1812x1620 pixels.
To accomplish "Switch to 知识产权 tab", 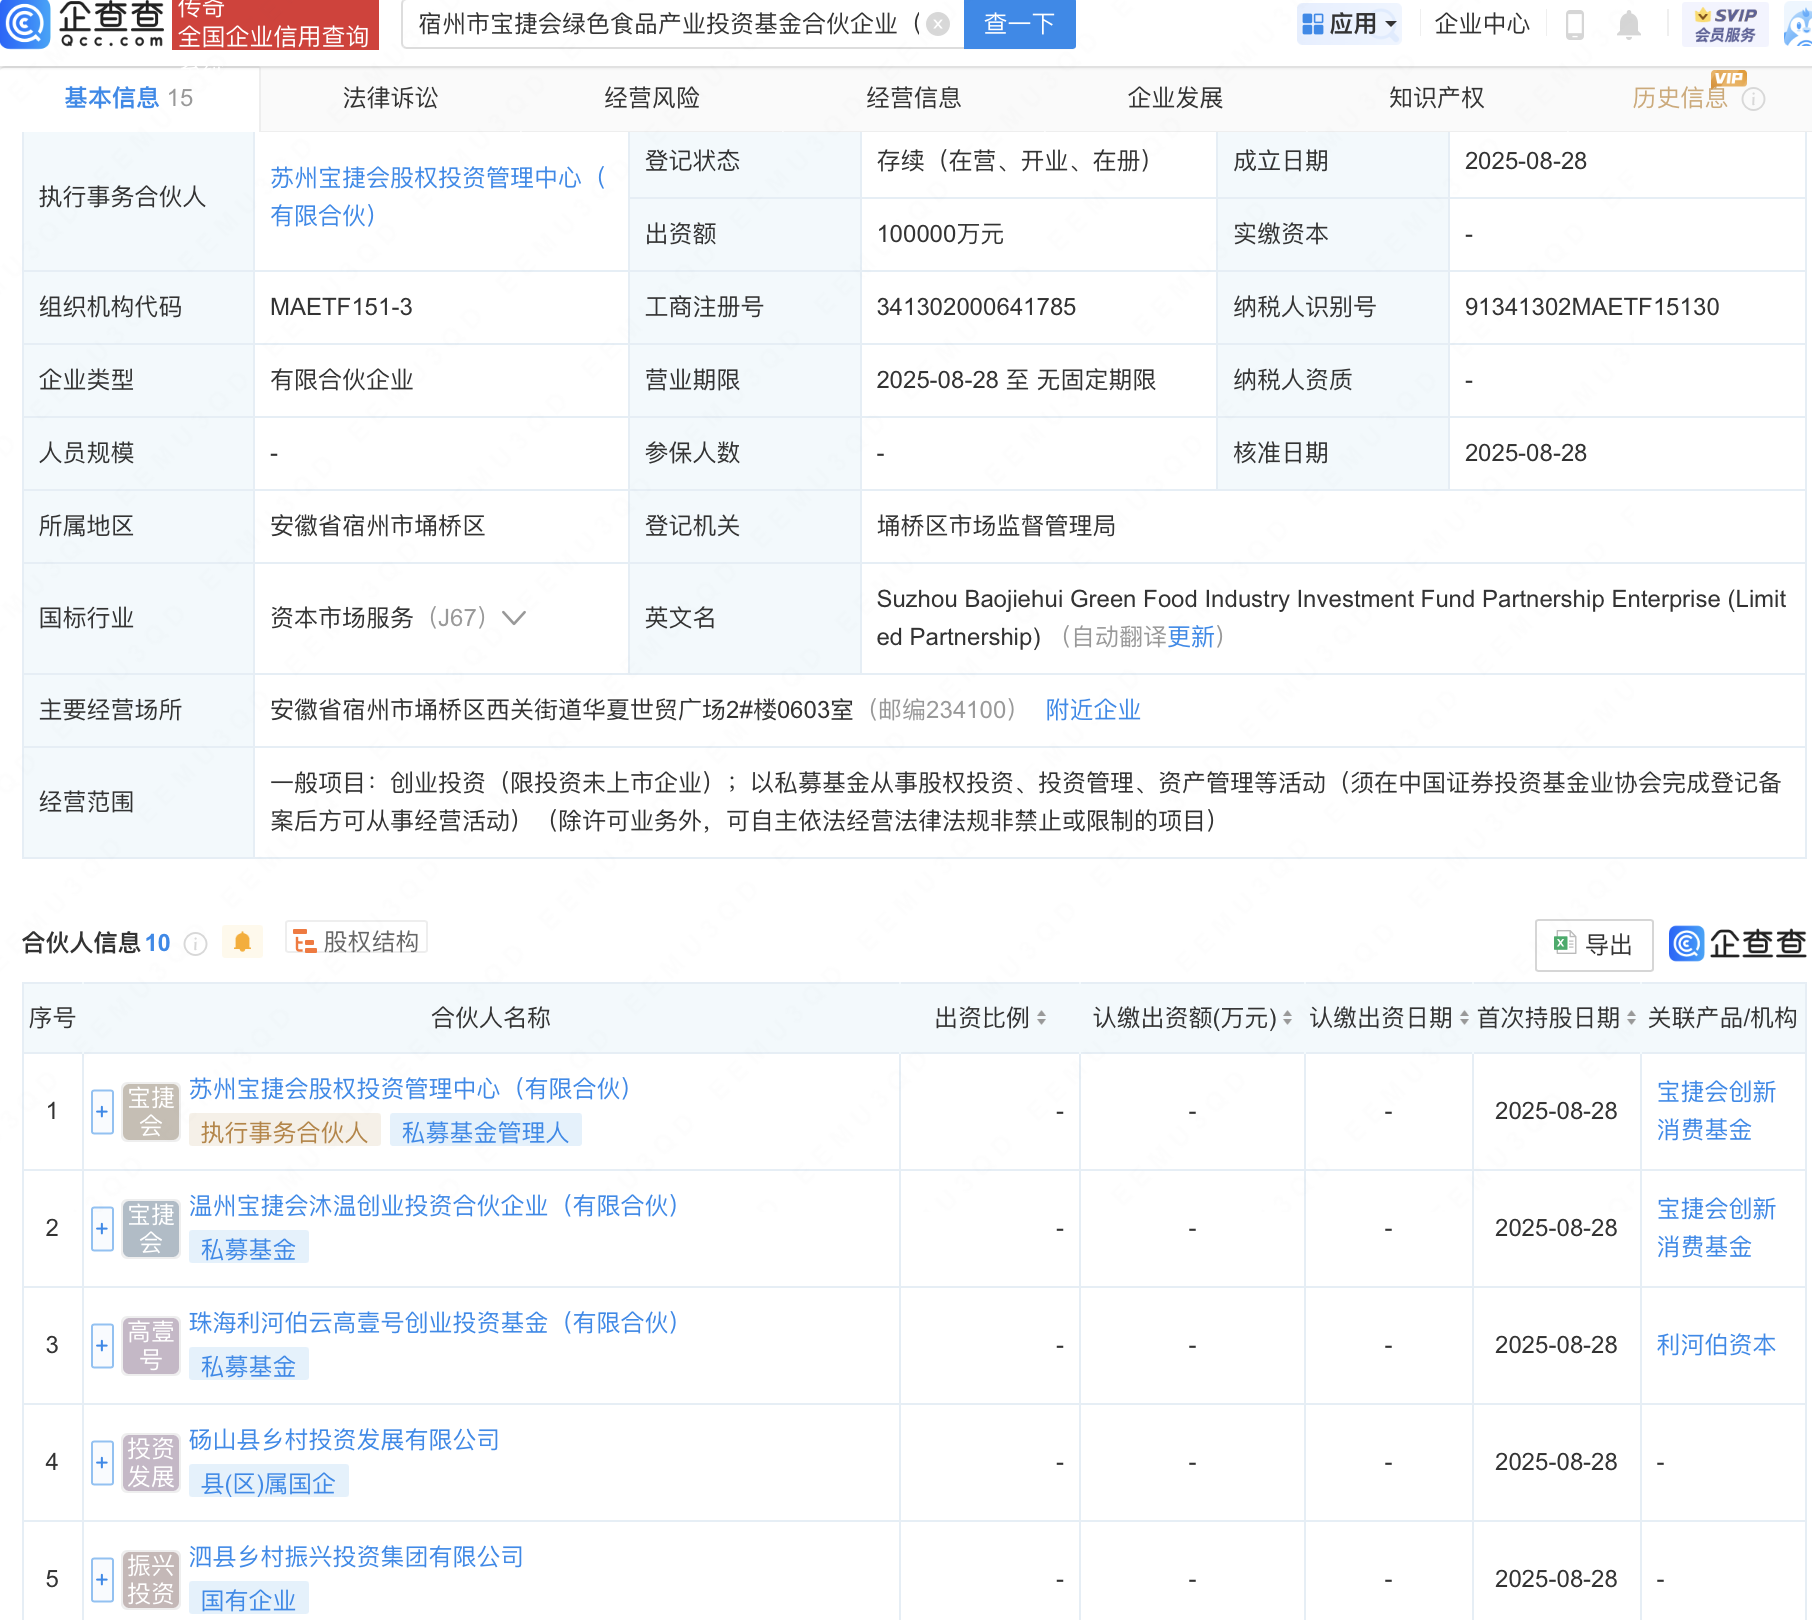I will pyautogui.click(x=1436, y=98).
